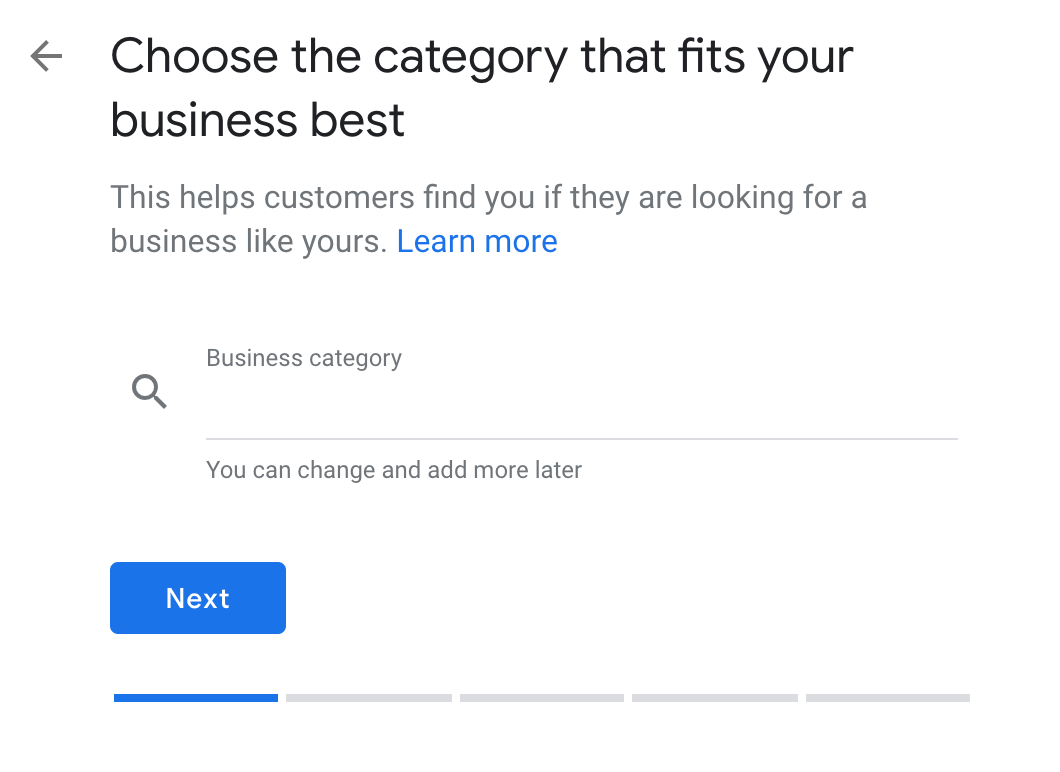Viewport: 1060px width, 772px height.
Task: Select the second gray progress bar segment
Action: [369, 698]
